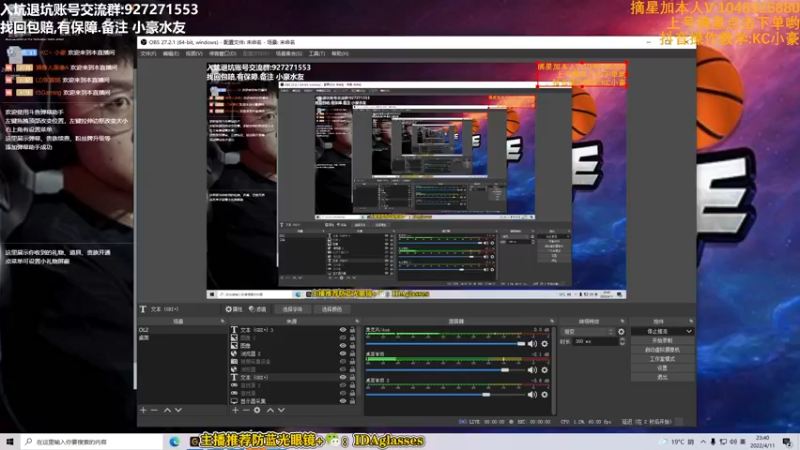Add a new scene with the plus icon

(x=143, y=410)
